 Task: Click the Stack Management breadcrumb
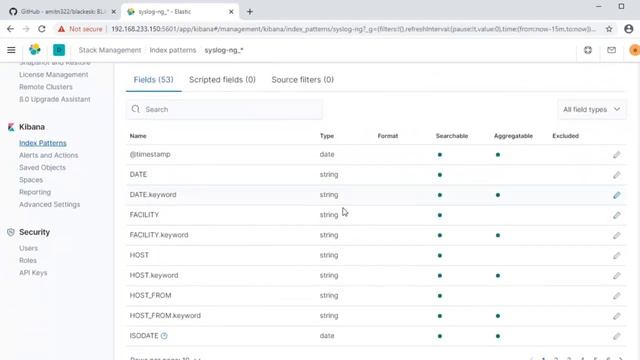pyautogui.click(x=109, y=50)
